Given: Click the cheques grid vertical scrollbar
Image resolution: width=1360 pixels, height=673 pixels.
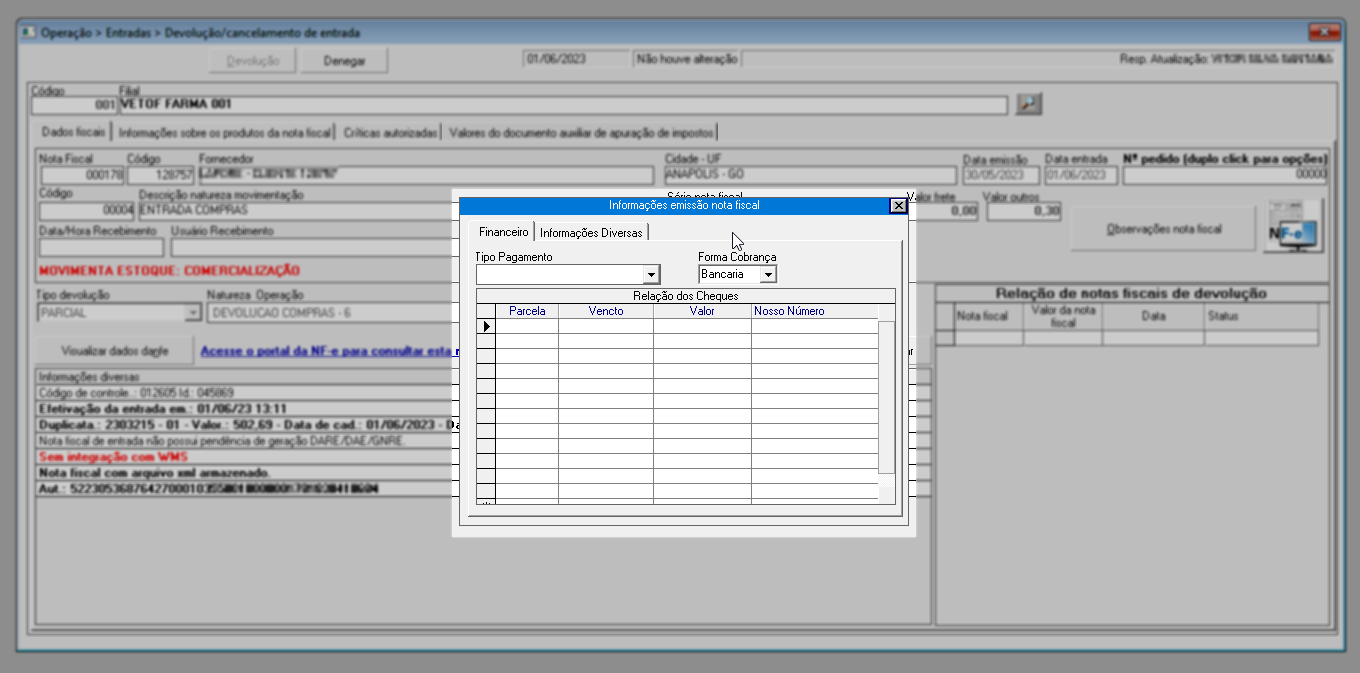Looking at the screenshot, I should [x=886, y=400].
